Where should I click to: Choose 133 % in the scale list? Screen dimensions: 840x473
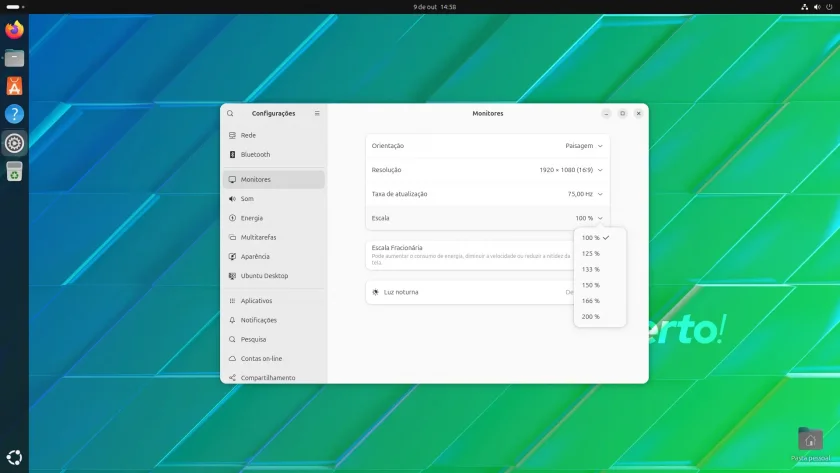[x=599, y=269]
